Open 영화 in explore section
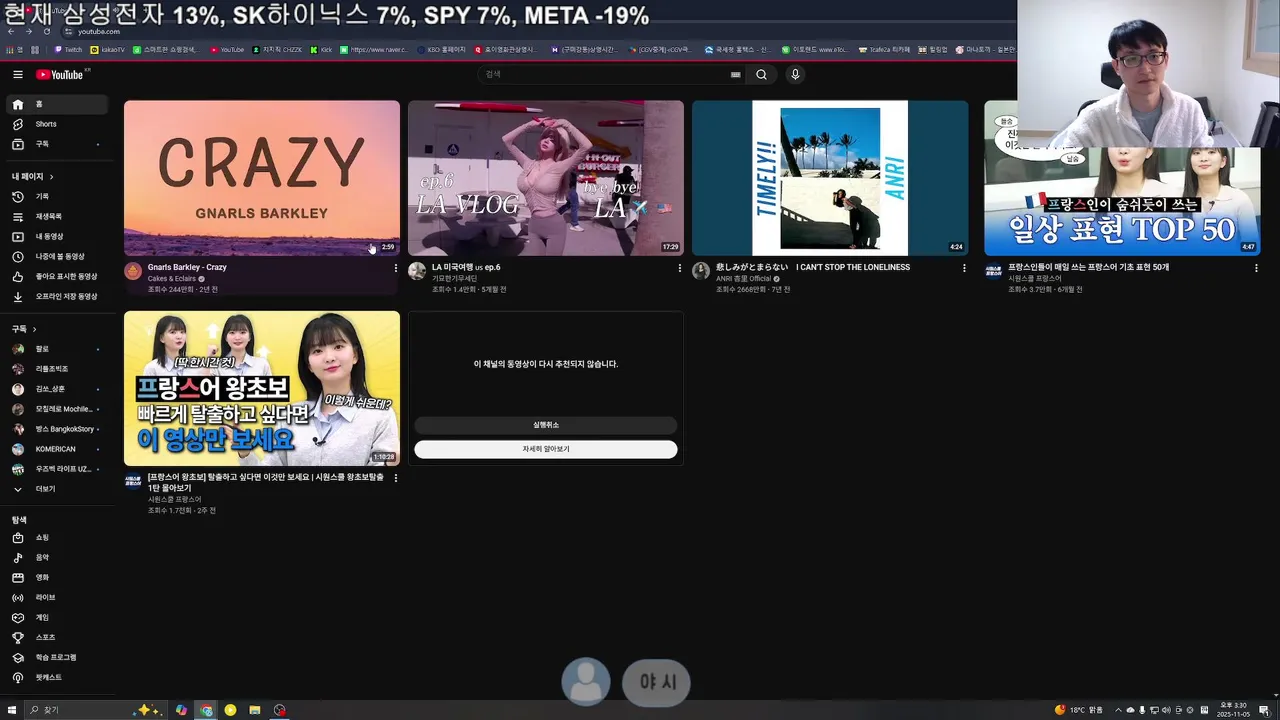The height and width of the screenshot is (720, 1280). coord(58,577)
